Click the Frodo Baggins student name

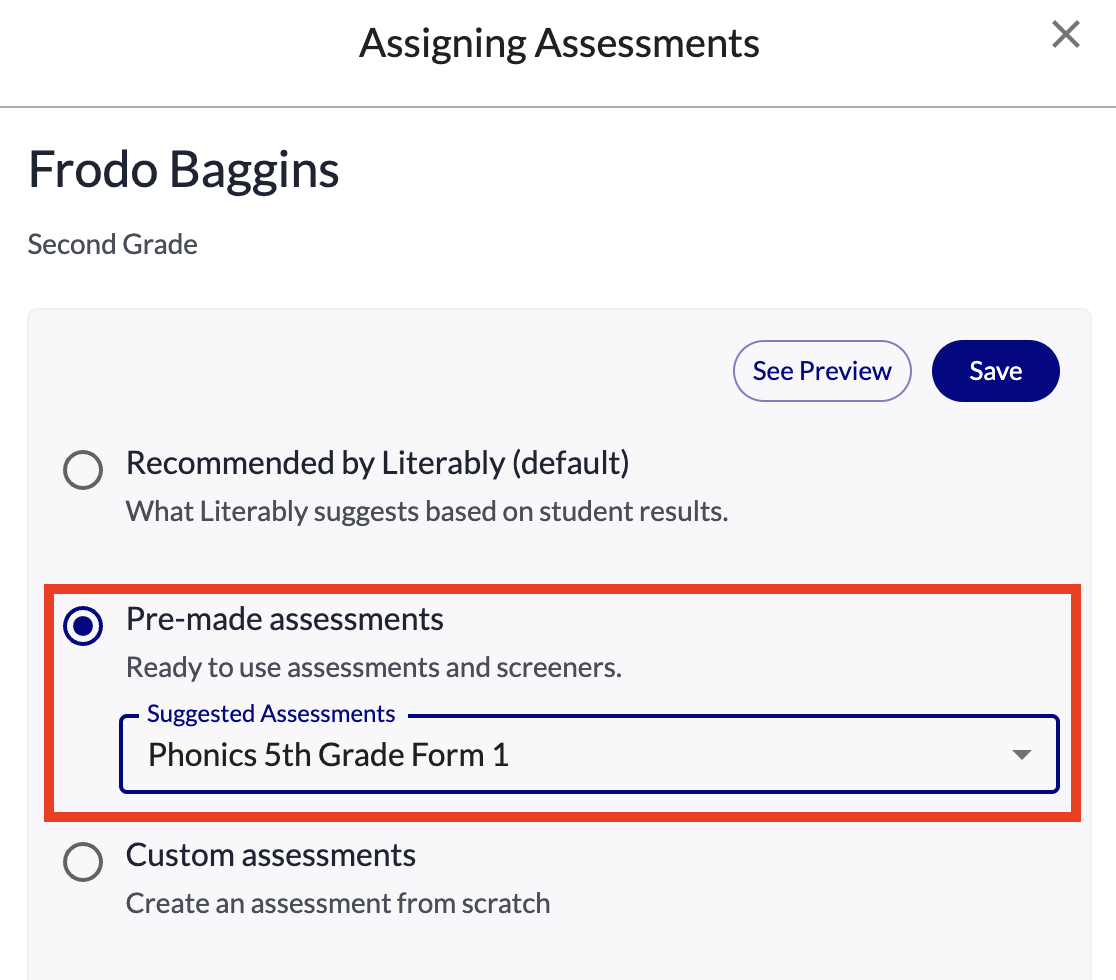tap(184, 170)
